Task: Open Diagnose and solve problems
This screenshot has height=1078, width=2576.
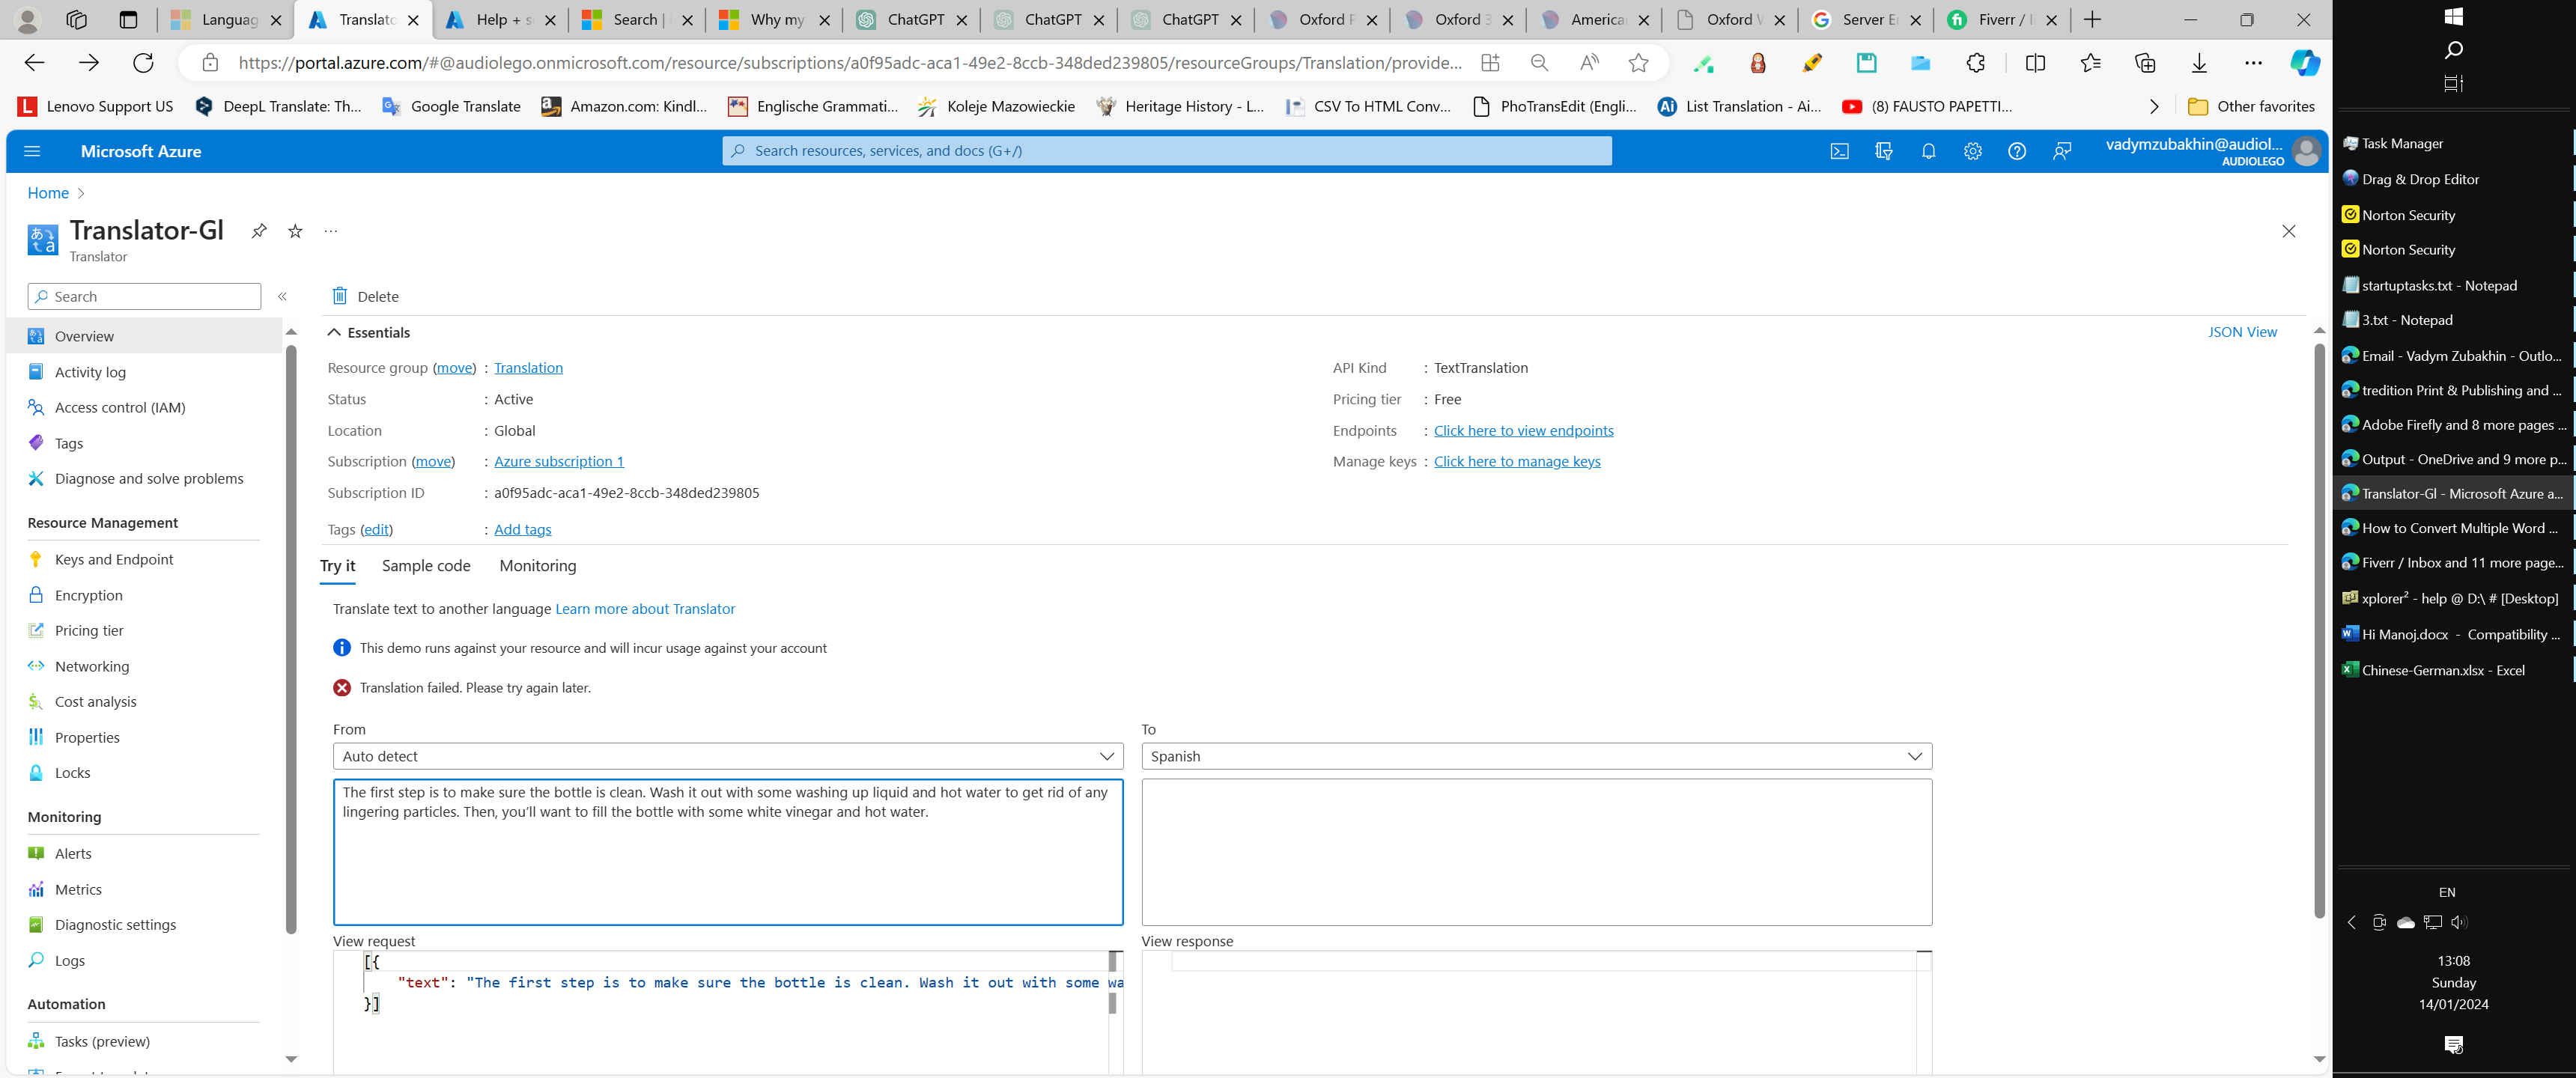Action: click(x=149, y=478)
